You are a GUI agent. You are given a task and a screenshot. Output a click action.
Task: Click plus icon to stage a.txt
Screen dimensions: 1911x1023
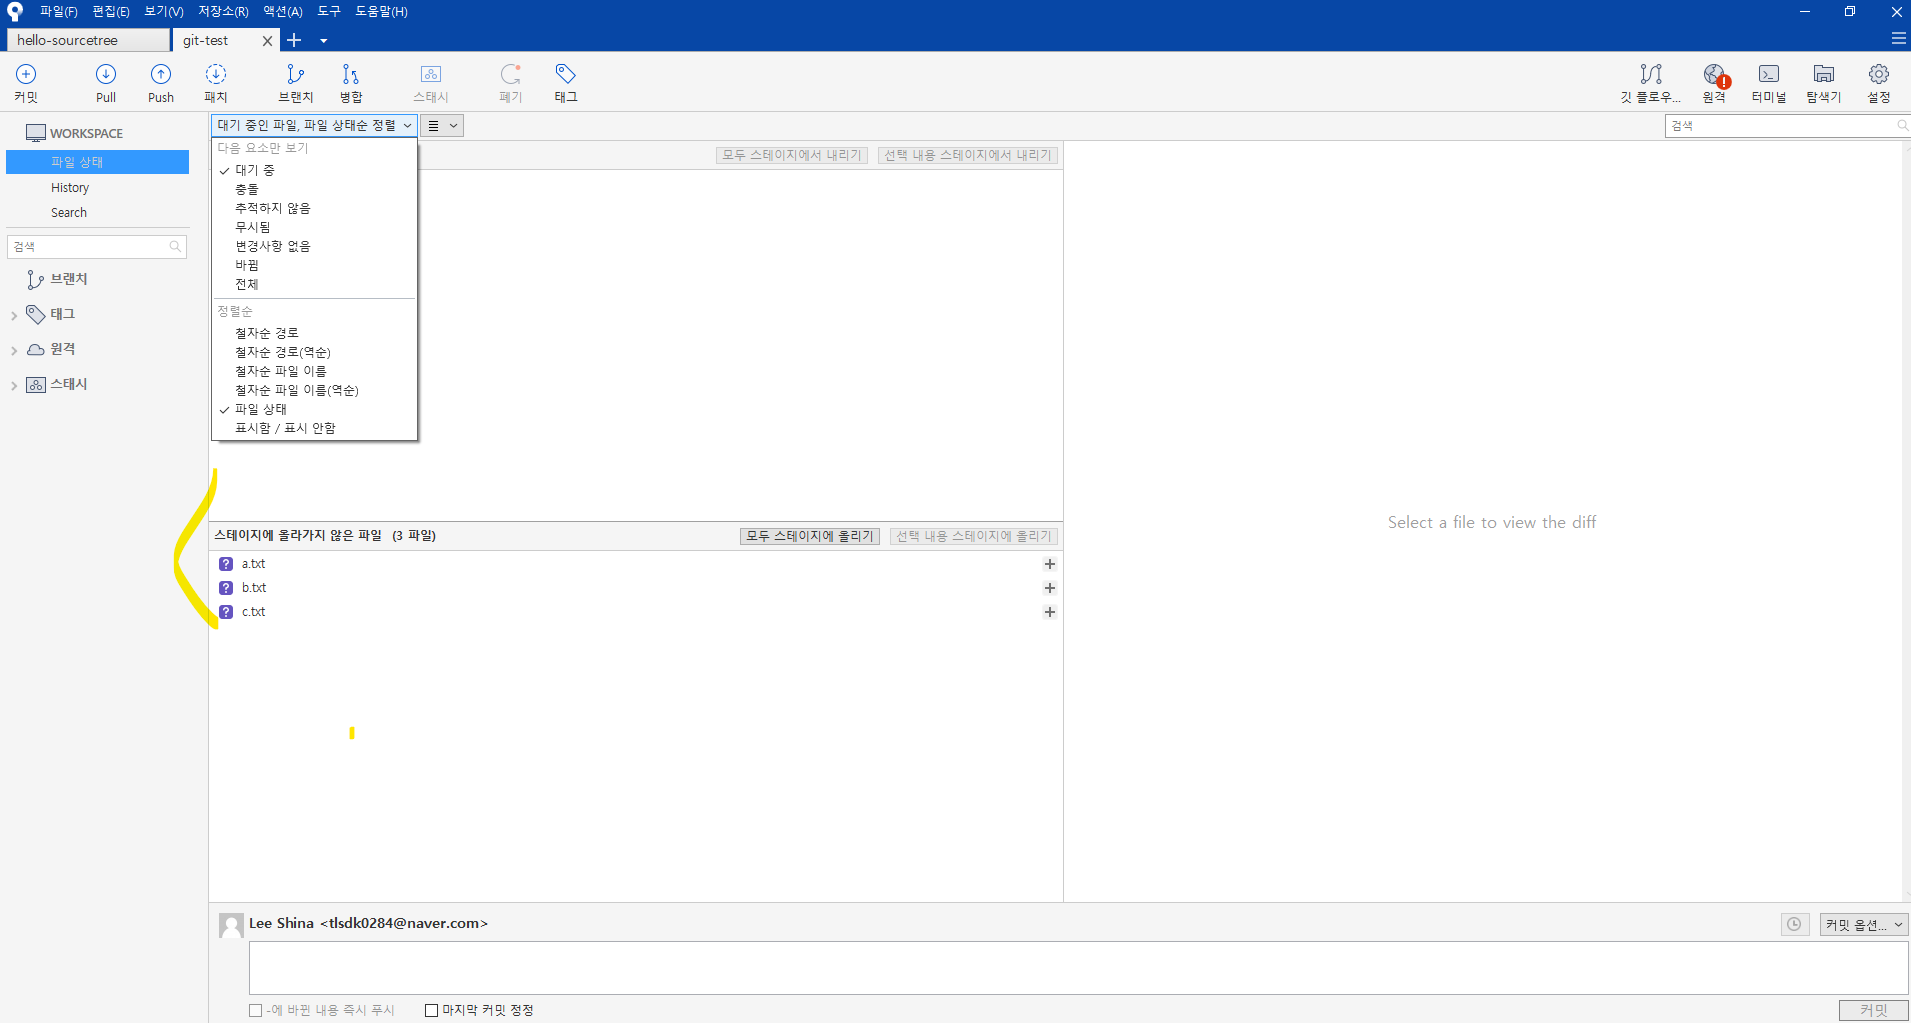(x=1050, y=564)
